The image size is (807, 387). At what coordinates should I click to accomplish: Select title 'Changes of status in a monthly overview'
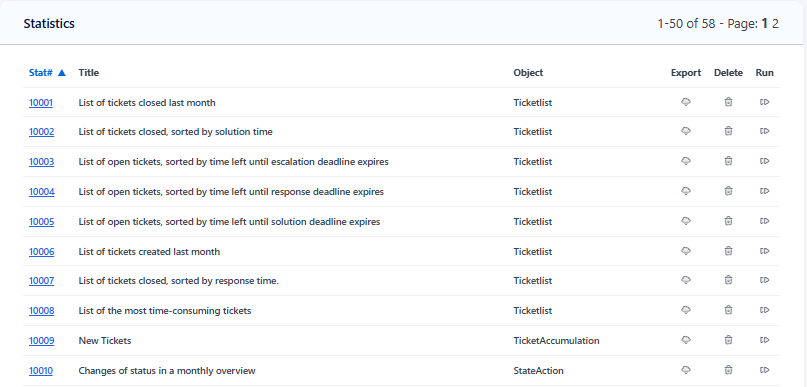click(x=167, y=370)
